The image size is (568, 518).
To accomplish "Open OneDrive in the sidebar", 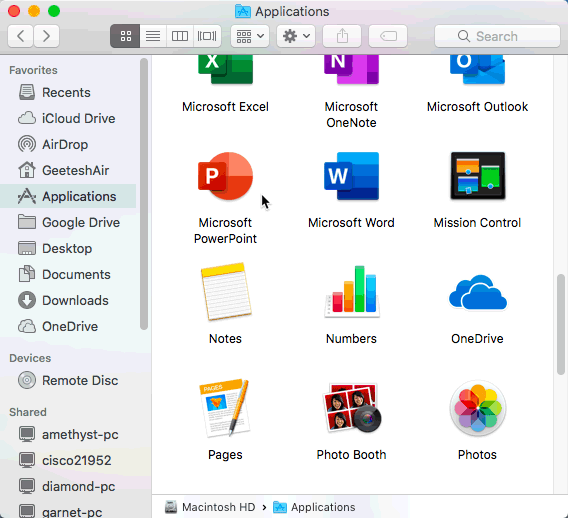I will (68, 326).
